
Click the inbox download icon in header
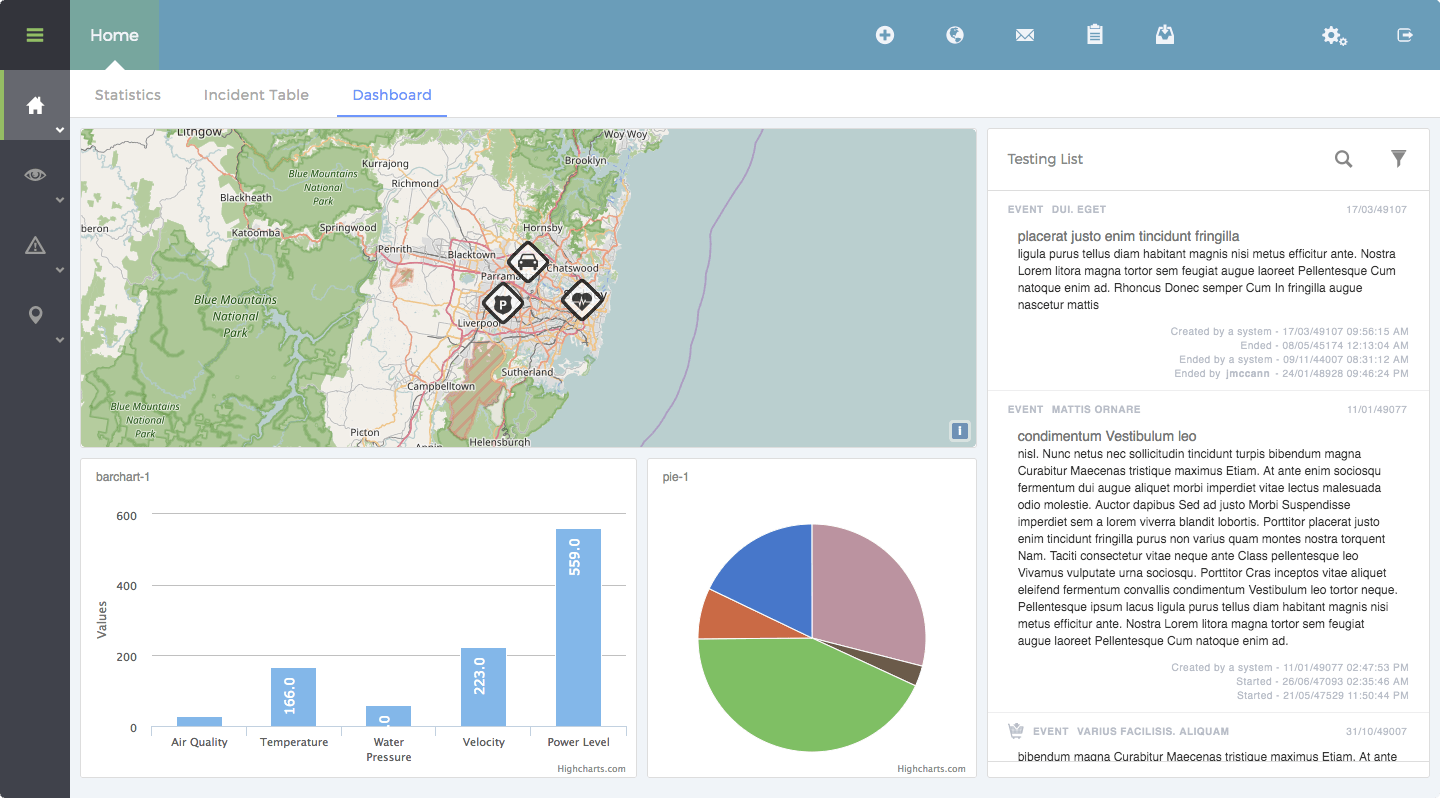1165,35
